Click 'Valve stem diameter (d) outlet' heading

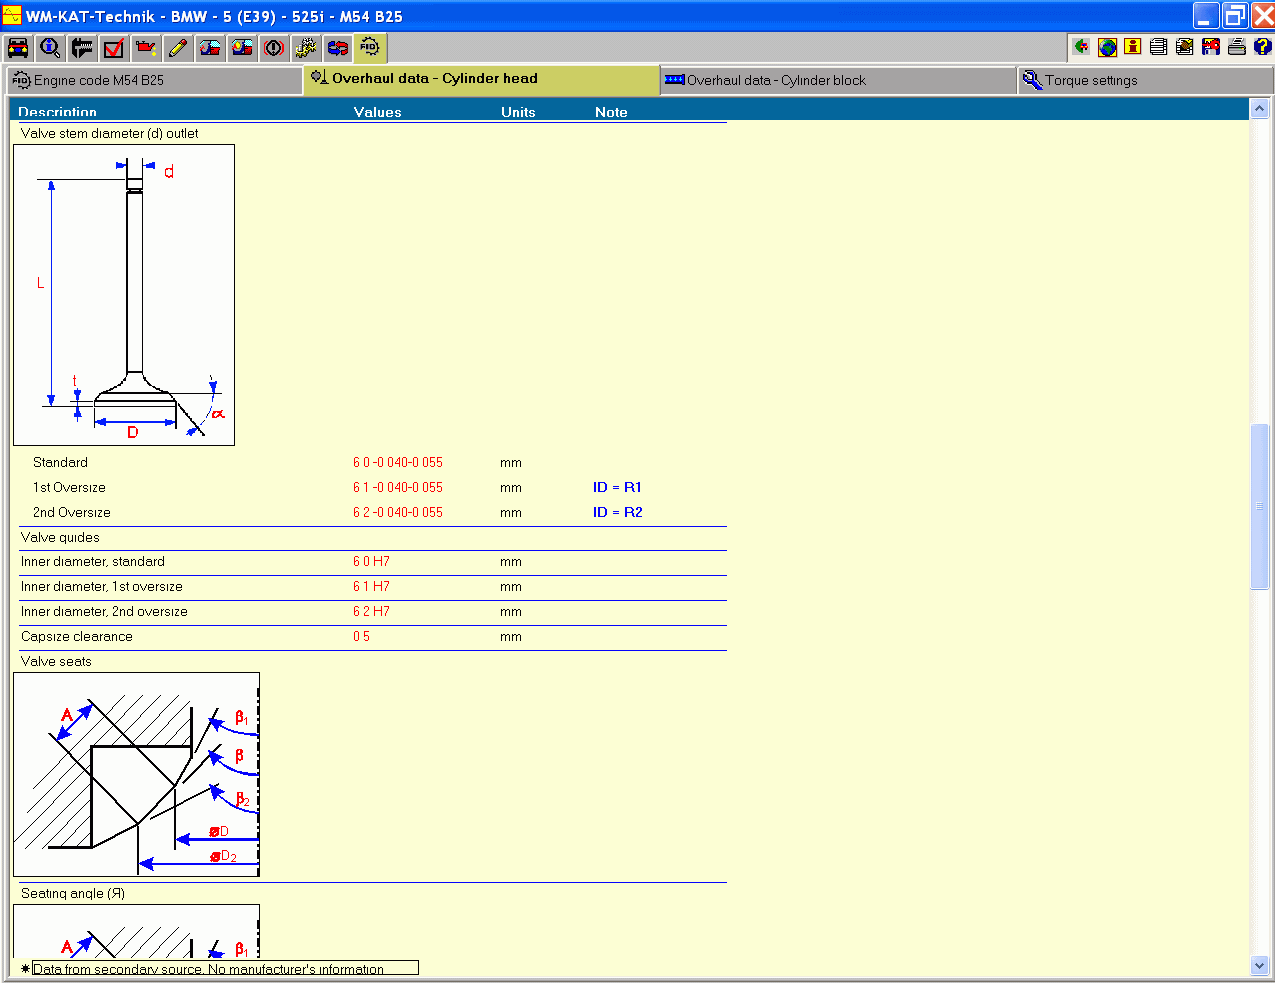click(x=109, y=133)
